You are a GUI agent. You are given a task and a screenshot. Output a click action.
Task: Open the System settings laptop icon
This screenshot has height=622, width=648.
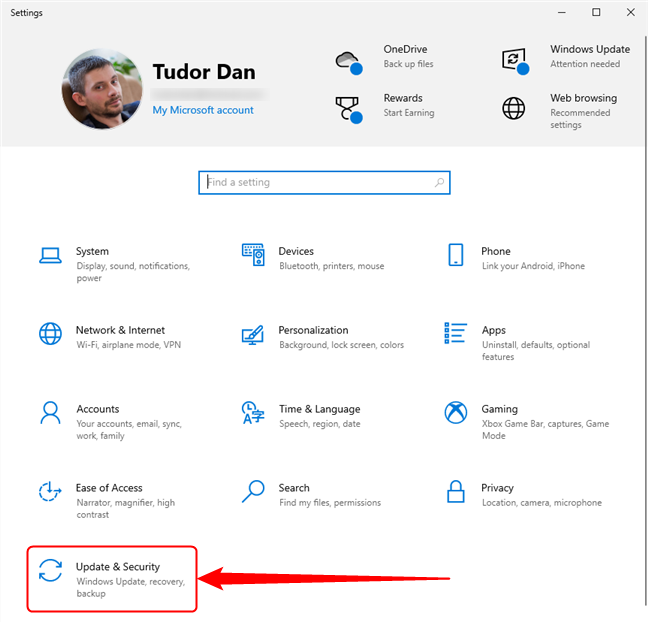[x=50, y=255]
